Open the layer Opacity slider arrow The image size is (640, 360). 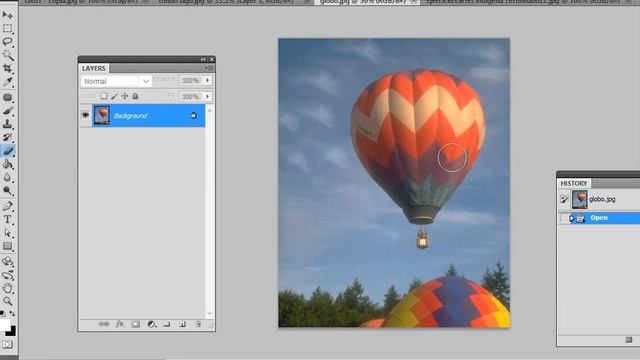(x=208, y=80)
